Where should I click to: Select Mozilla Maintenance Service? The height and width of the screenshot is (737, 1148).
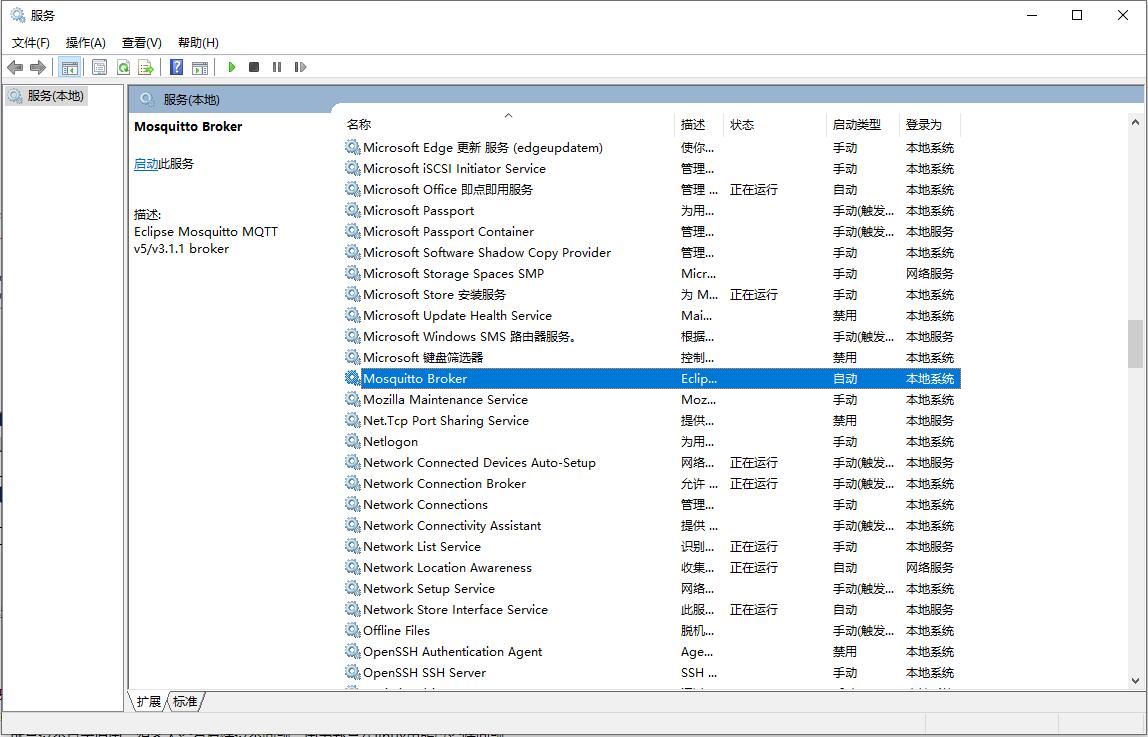(652, 400)
